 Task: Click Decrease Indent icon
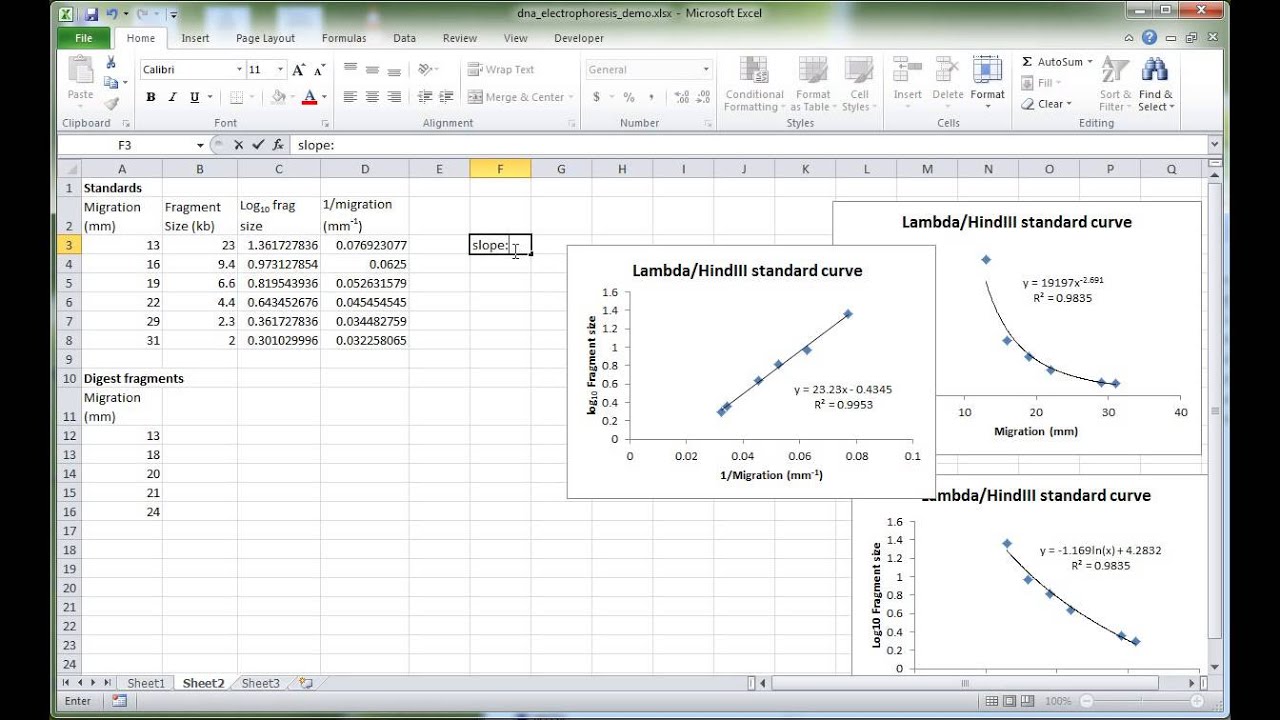425,97
